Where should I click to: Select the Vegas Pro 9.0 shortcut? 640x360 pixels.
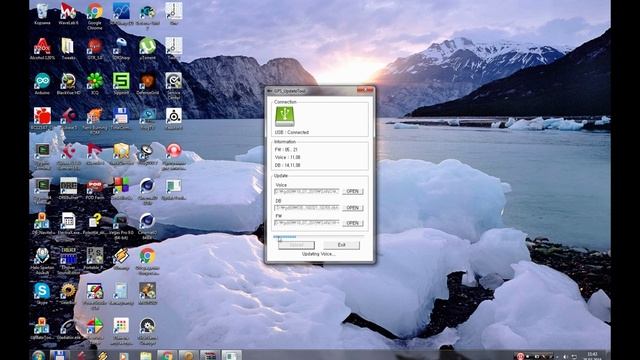click(x=121, y=226)
